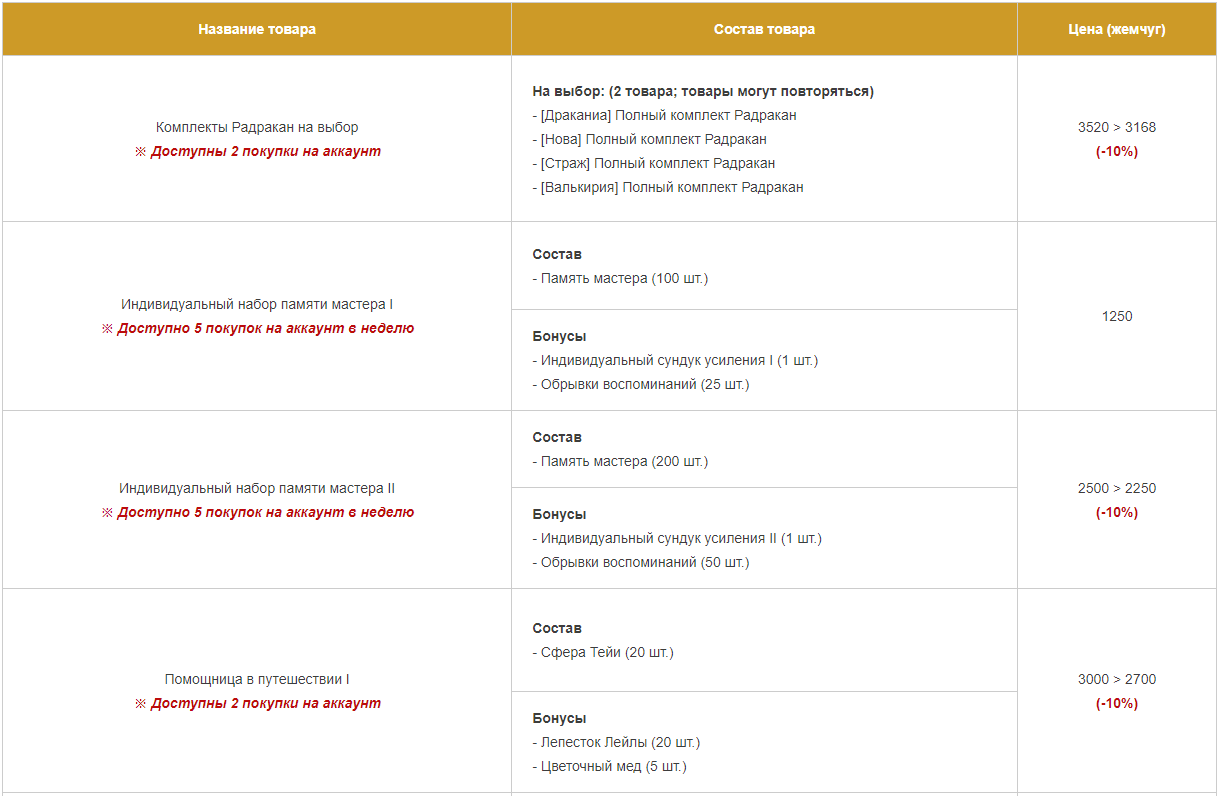Click the 'Цена (жемчуг)' column header
Screen dimensions: 1219x796
(x=1117, y=29)
